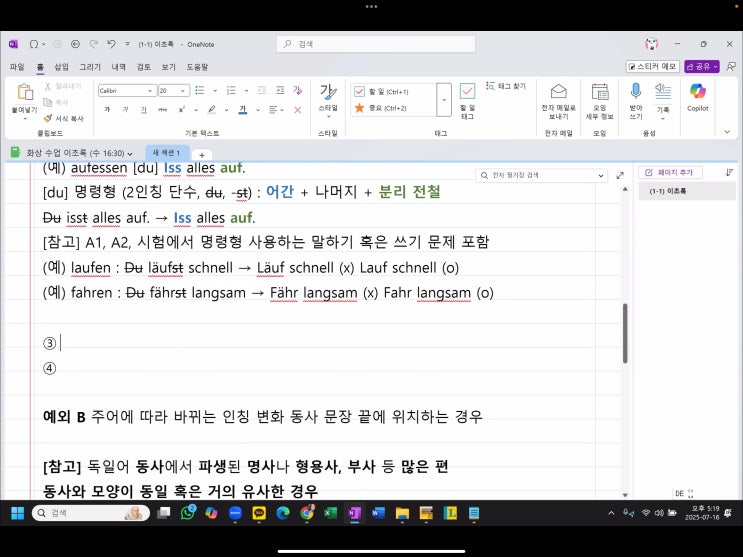Viewport: 743px width, 557px height.
Task: Toggle italic formatting
Action: point(126,110)
